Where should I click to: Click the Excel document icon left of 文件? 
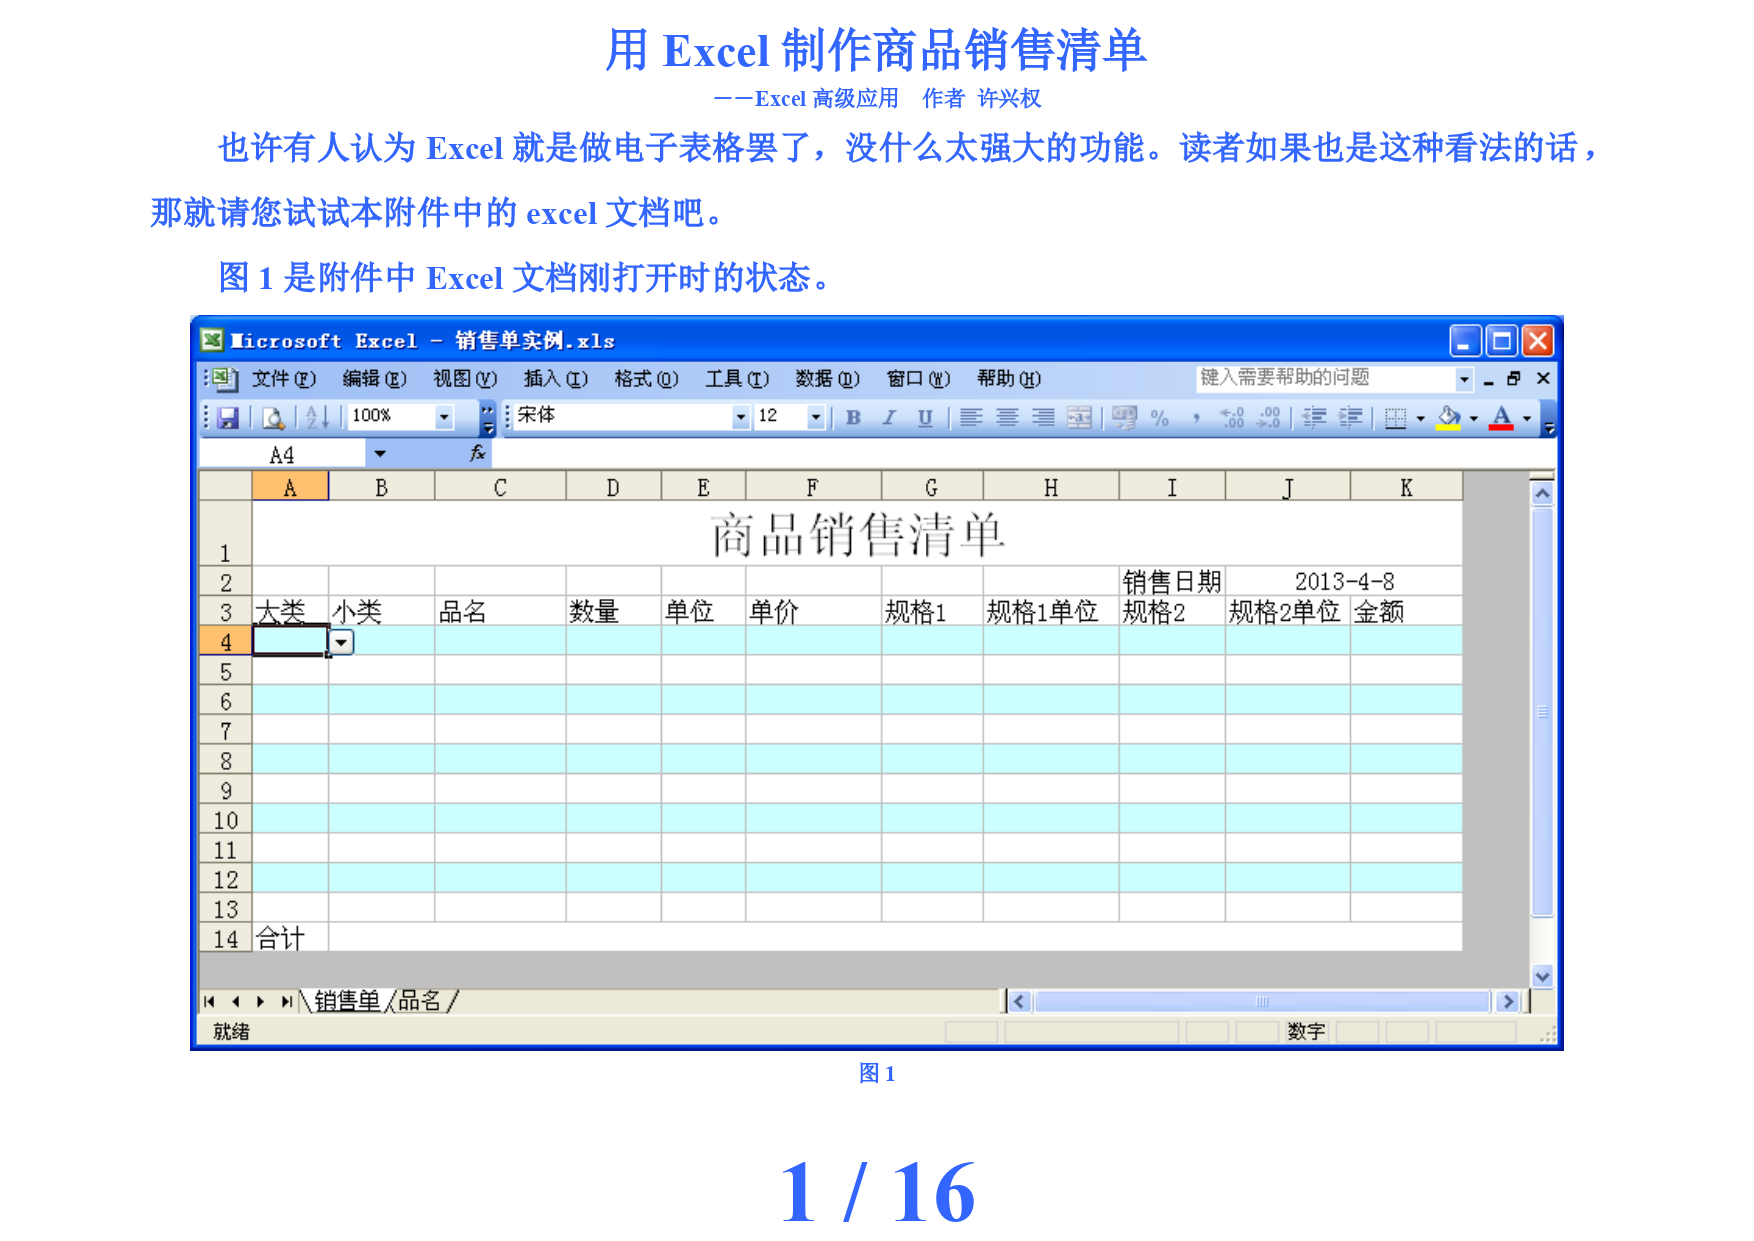tap(224, 379)
